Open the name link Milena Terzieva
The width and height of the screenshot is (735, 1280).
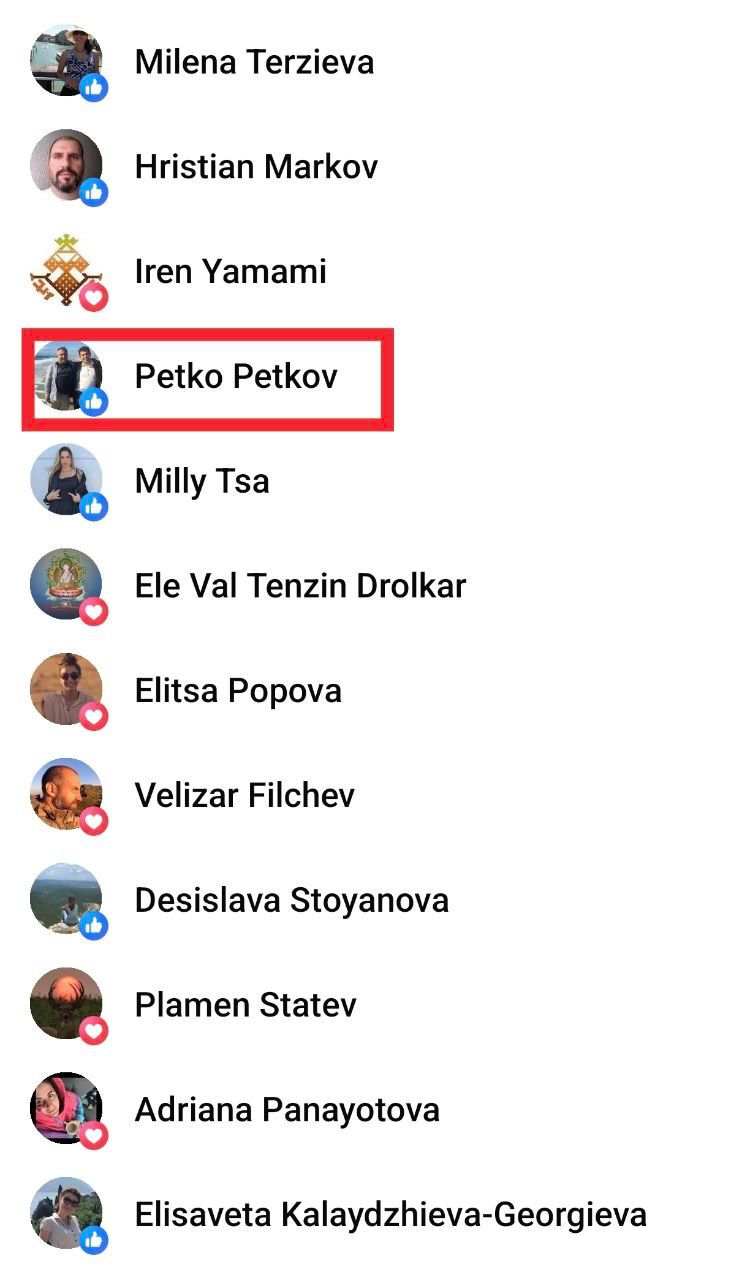pos(255,62)
